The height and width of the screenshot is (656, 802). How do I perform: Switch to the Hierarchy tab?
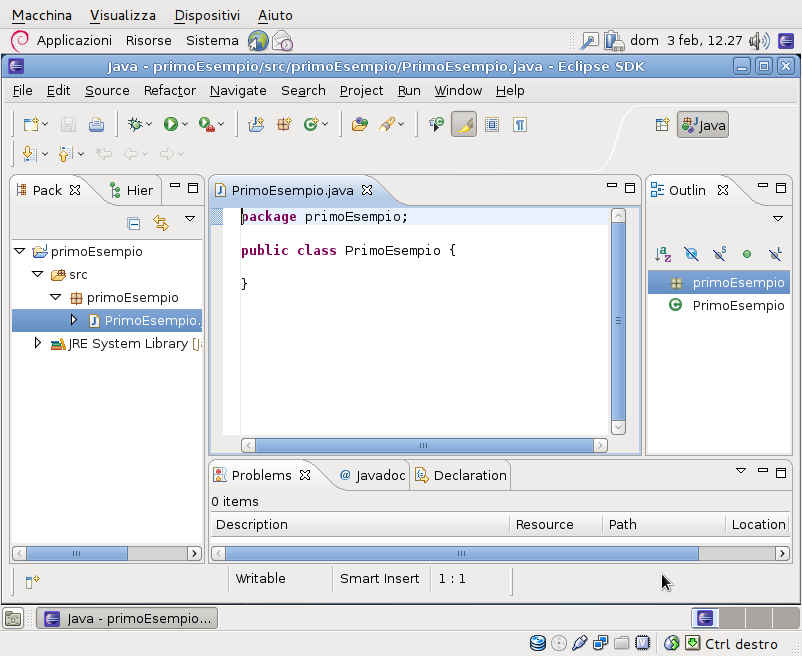click(x=132, y=190)
